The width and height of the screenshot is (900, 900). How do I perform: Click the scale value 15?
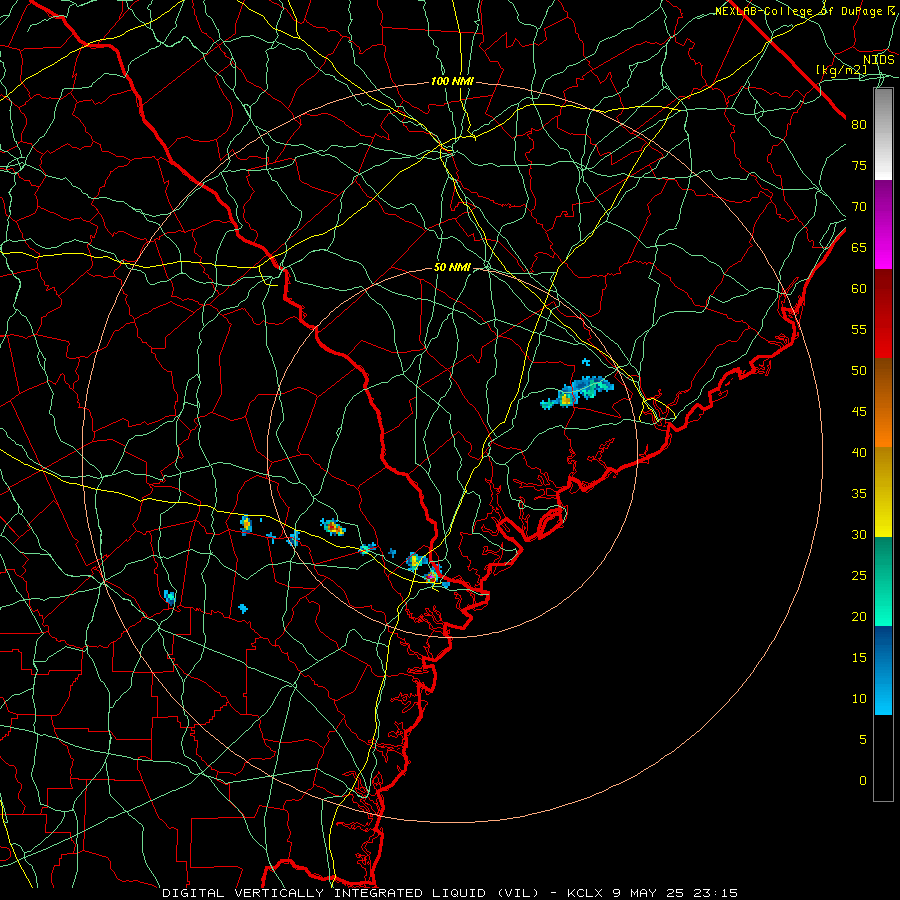pyautogui.click(x=859, y=658)
